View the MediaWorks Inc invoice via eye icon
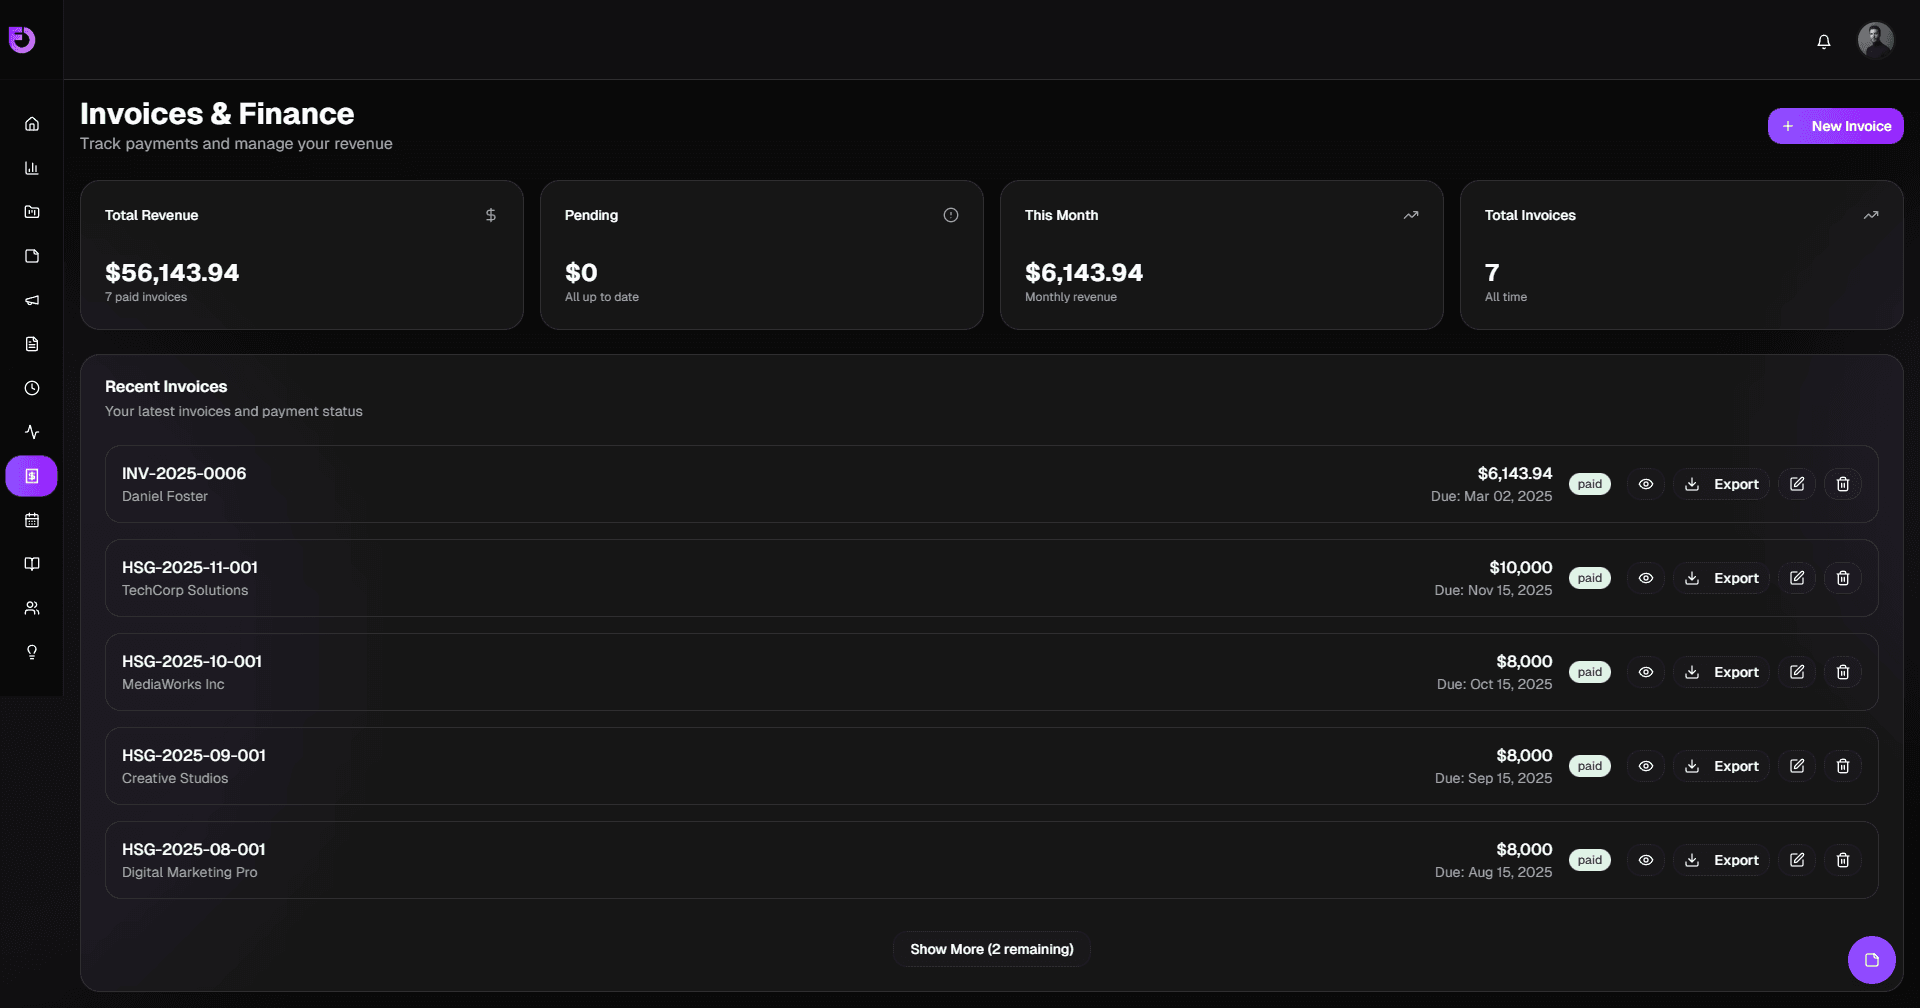Viewport: 1920px width, 1008px height. tap(1646, 672)
